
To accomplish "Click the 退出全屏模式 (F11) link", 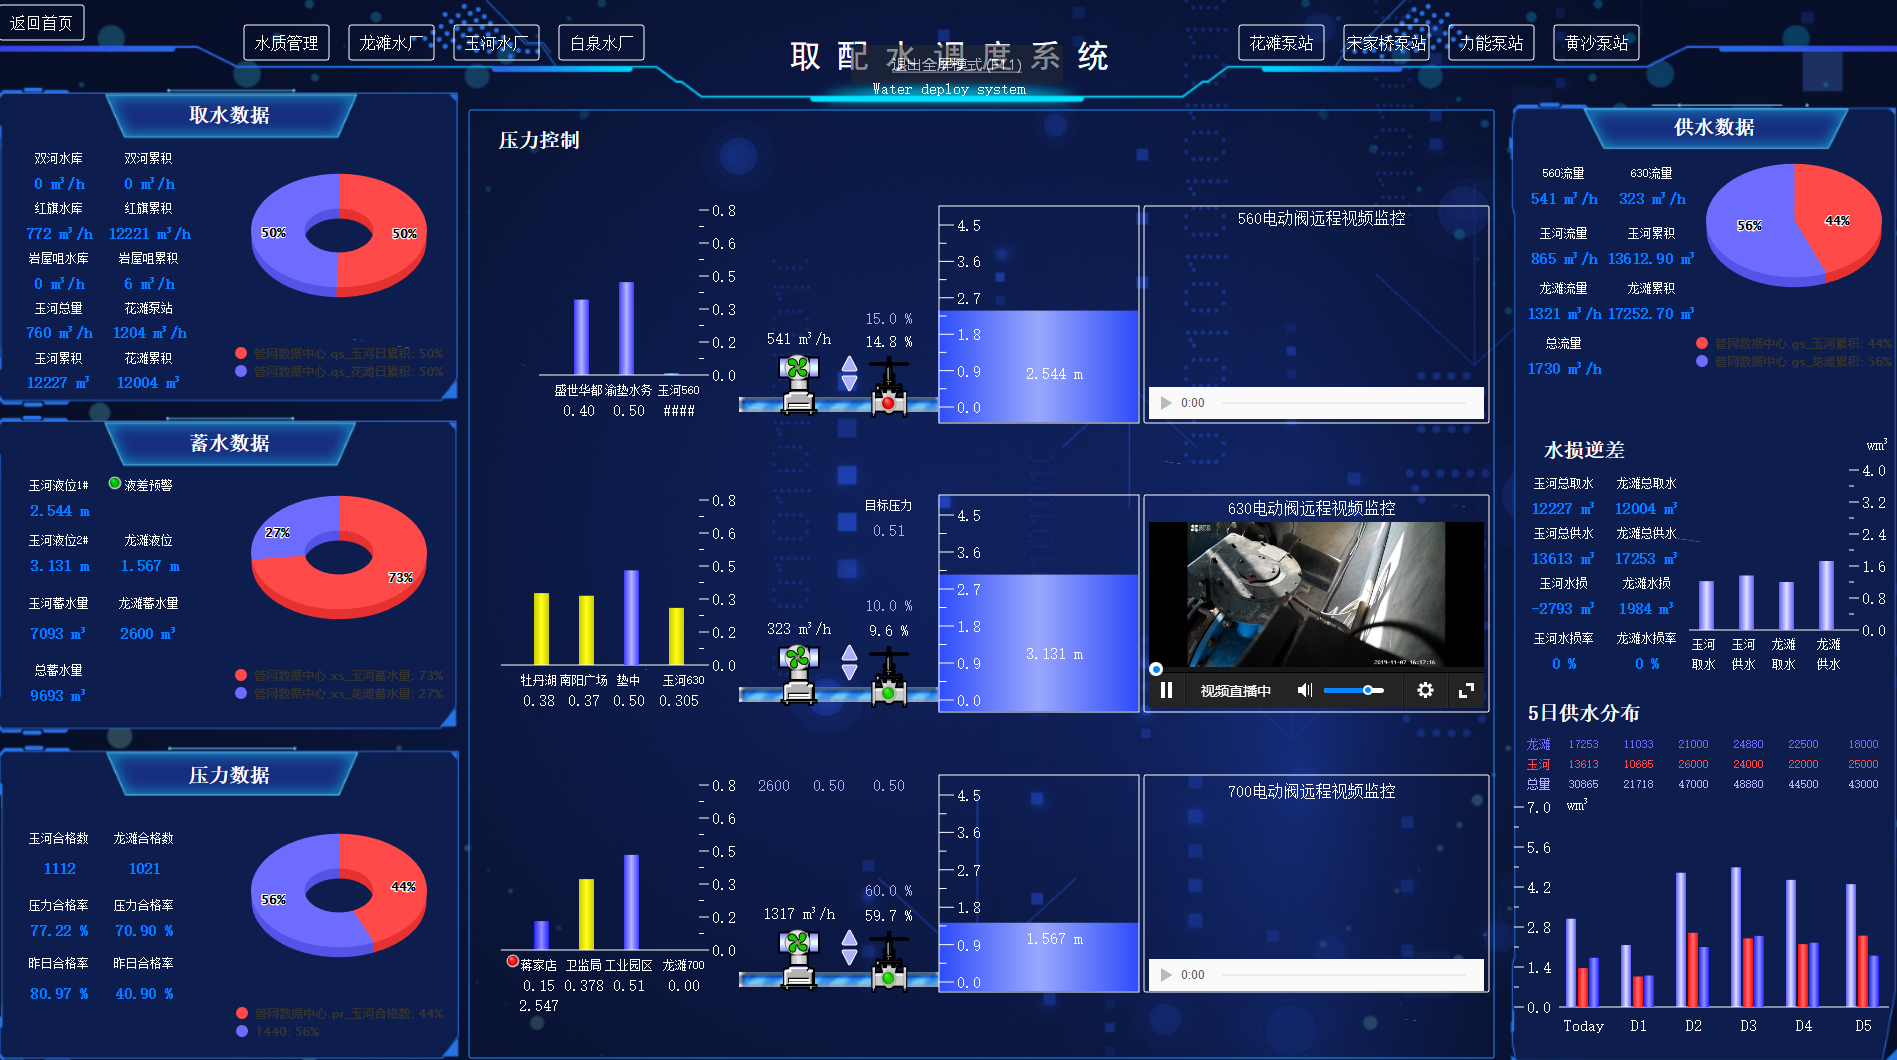I will [956, 65].
